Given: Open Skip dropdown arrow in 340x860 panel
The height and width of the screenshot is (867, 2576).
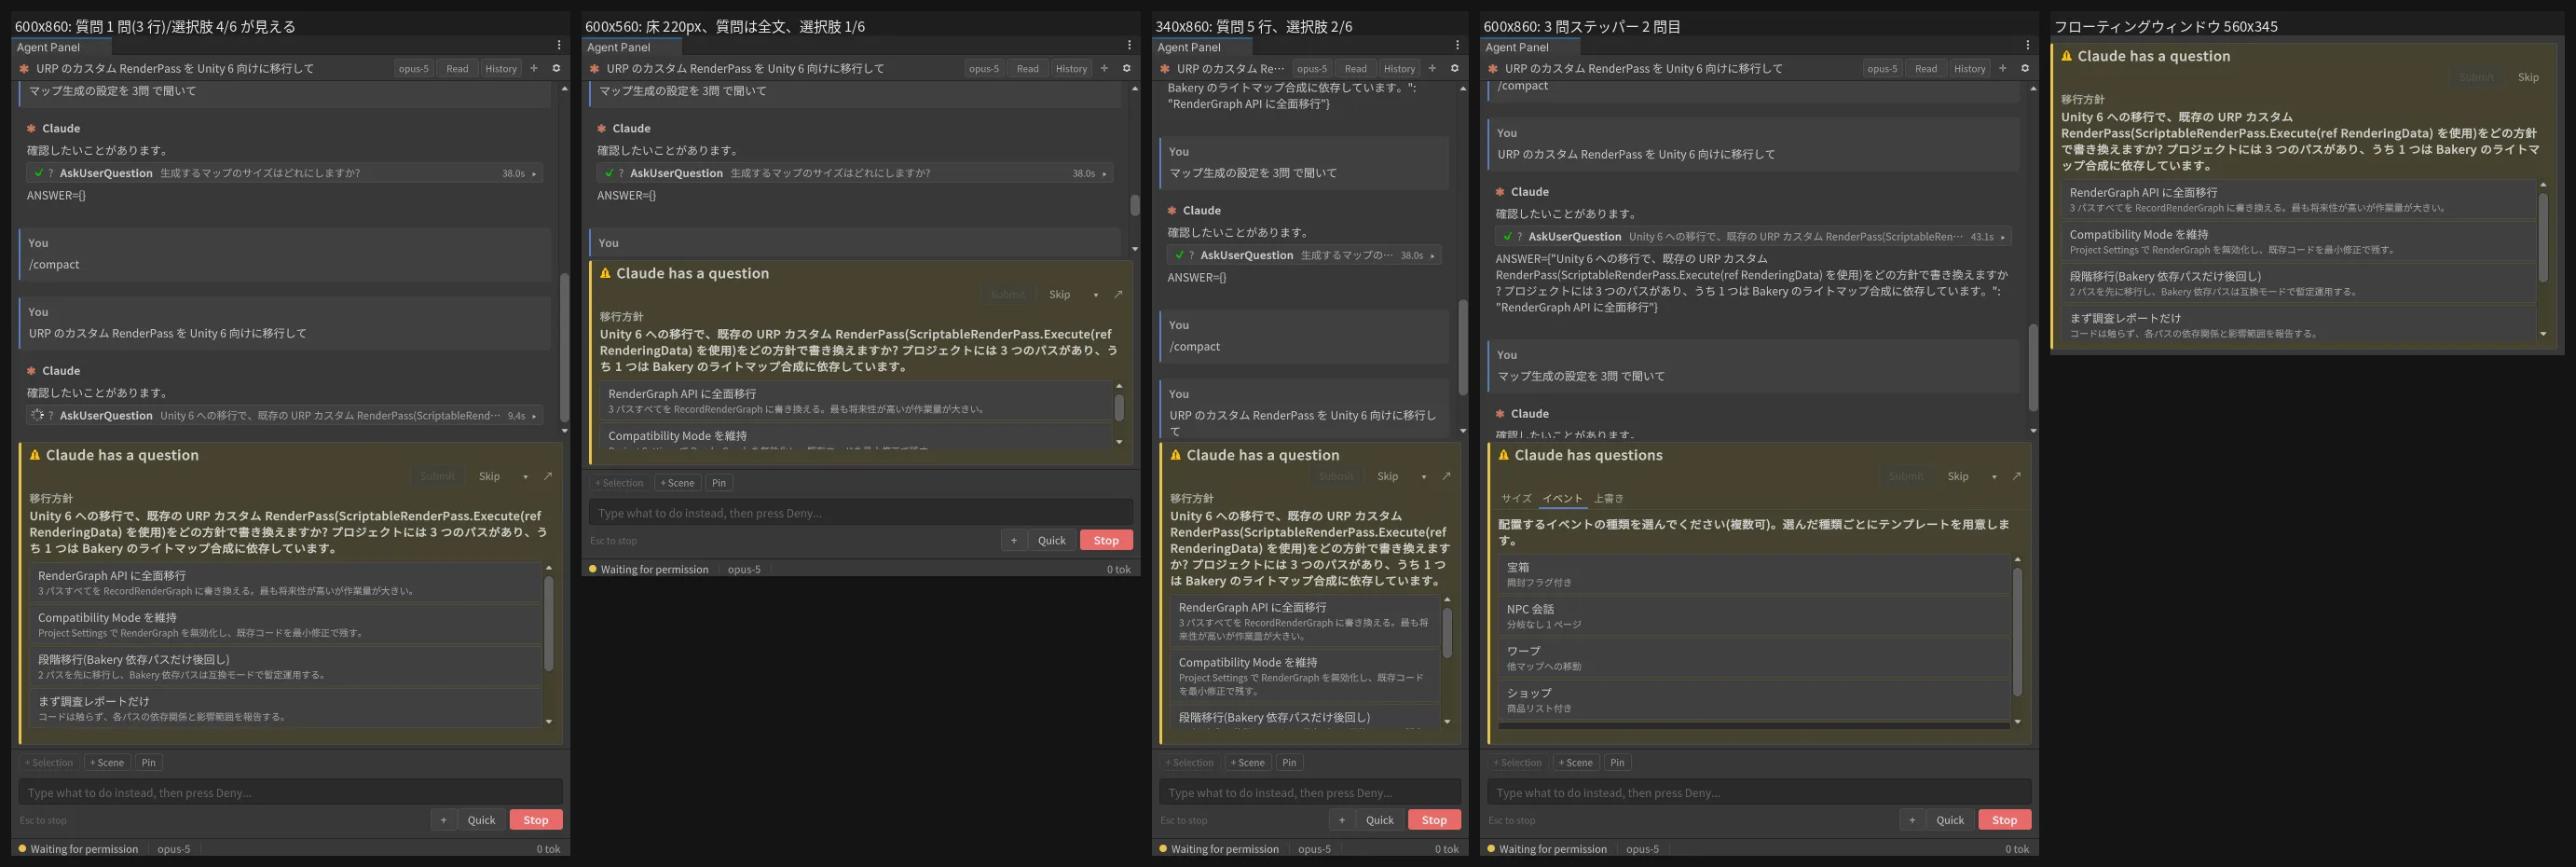Looking at the screenshot, I should 1423,477.
